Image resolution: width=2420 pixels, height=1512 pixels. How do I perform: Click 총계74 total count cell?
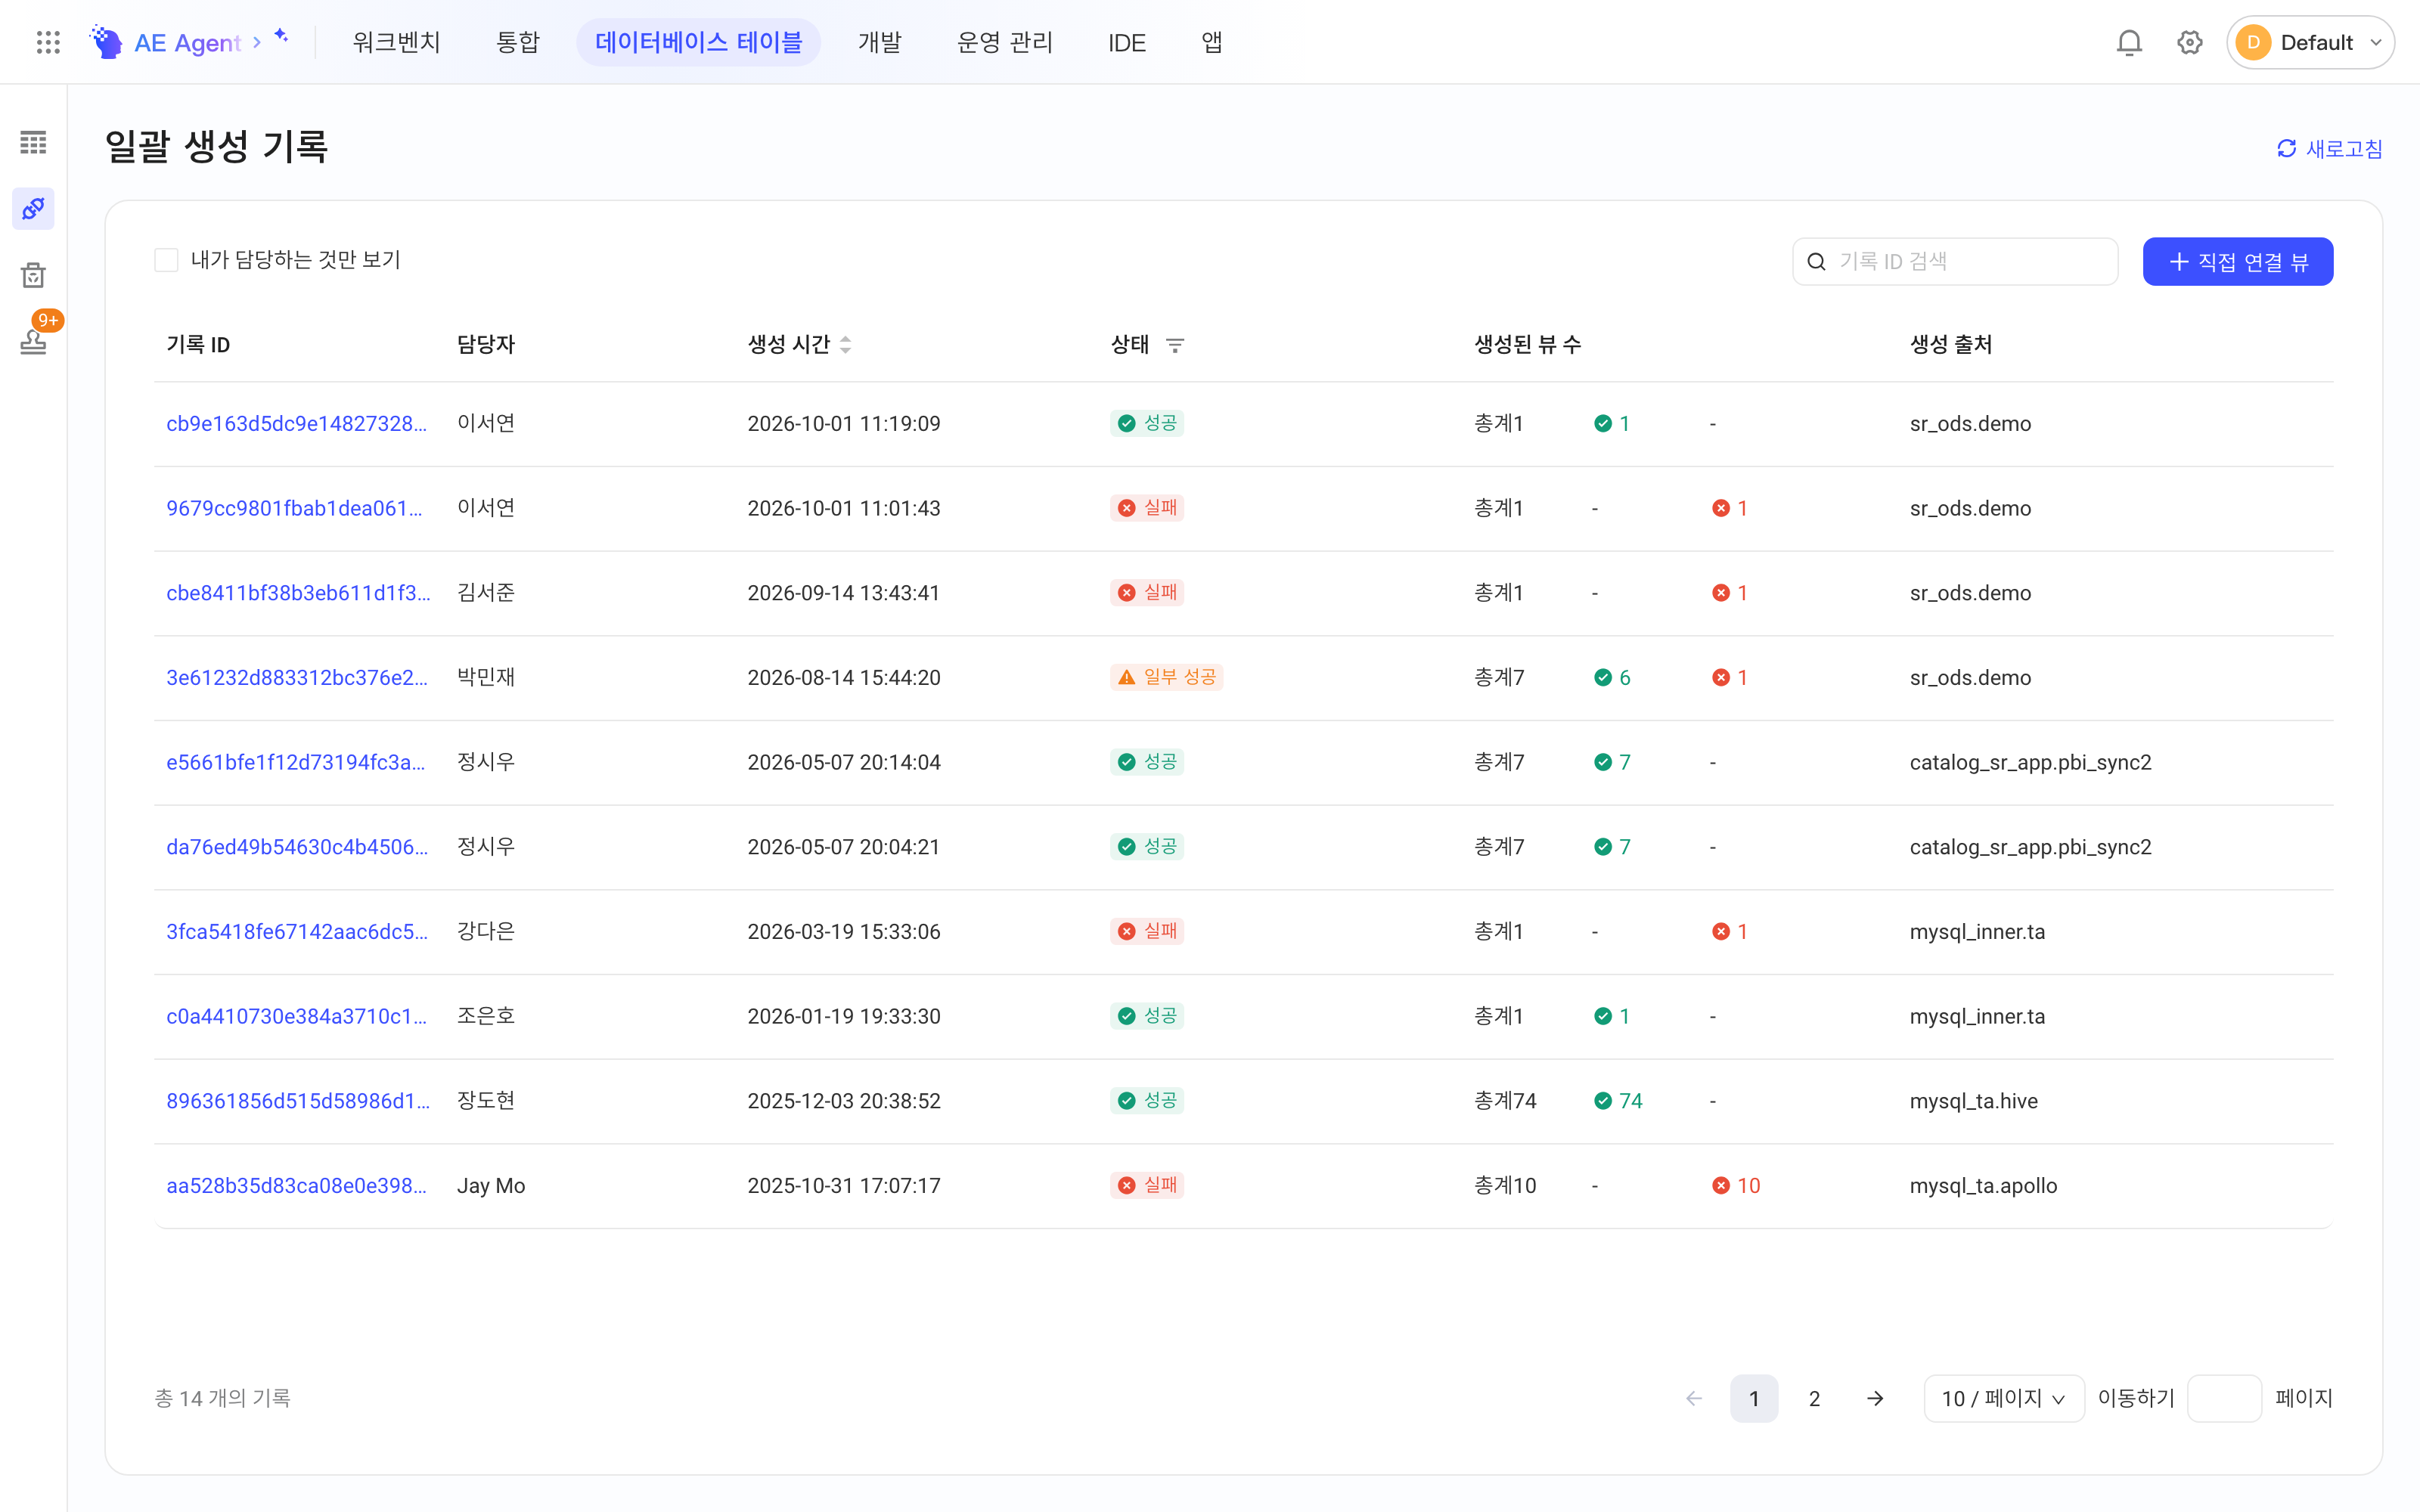coord(1505,1101)
